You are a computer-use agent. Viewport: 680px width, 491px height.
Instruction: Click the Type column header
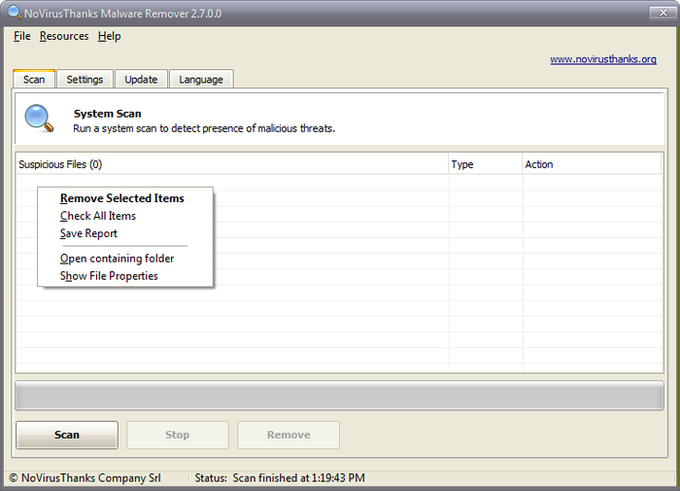click(x=485, y=164)
